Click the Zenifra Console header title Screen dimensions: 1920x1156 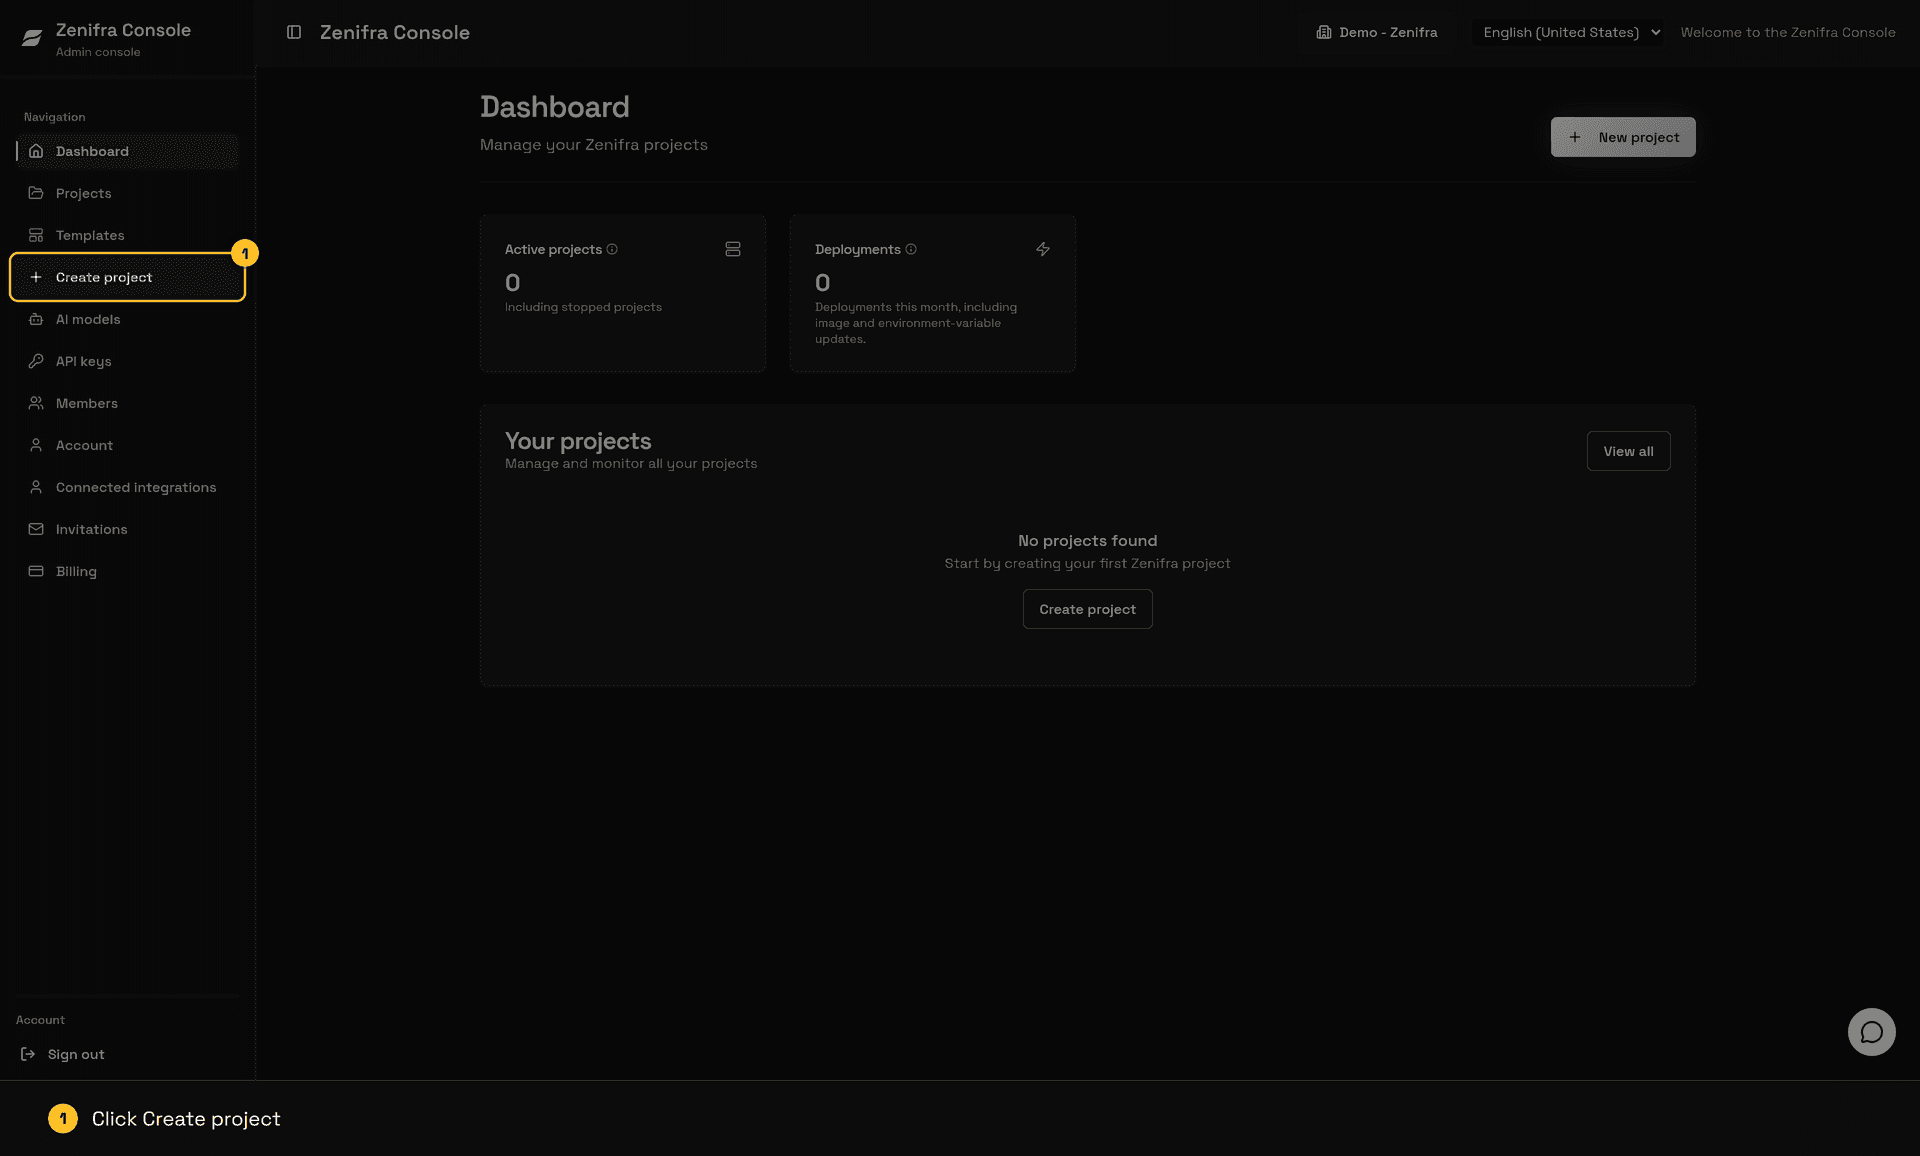[395, 32]
